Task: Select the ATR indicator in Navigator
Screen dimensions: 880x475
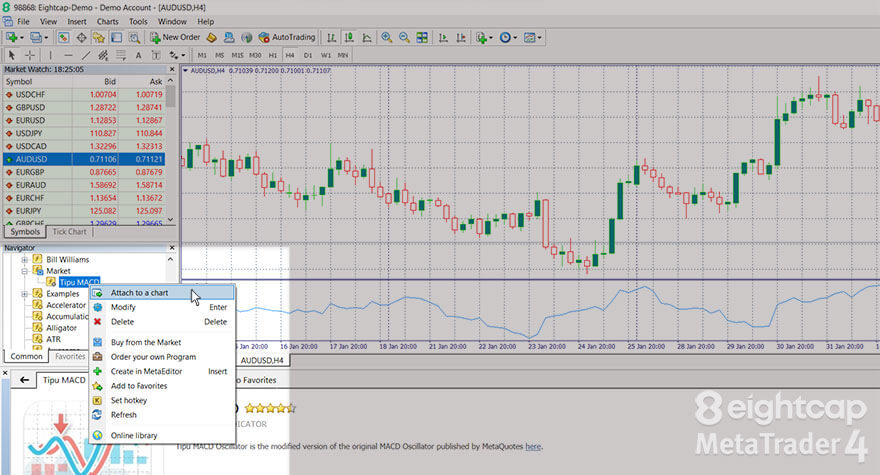Action: [53, 339]
